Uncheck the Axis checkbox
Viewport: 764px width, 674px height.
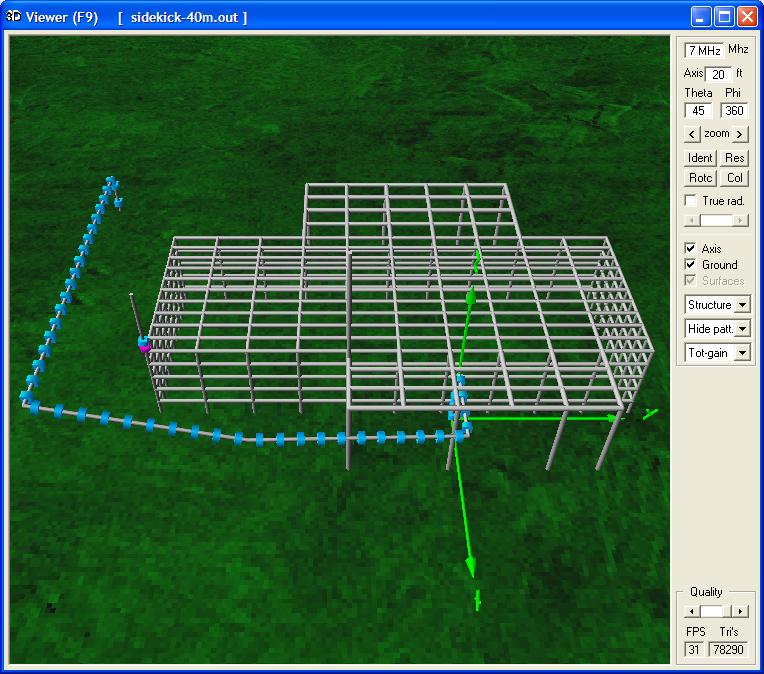690,249
